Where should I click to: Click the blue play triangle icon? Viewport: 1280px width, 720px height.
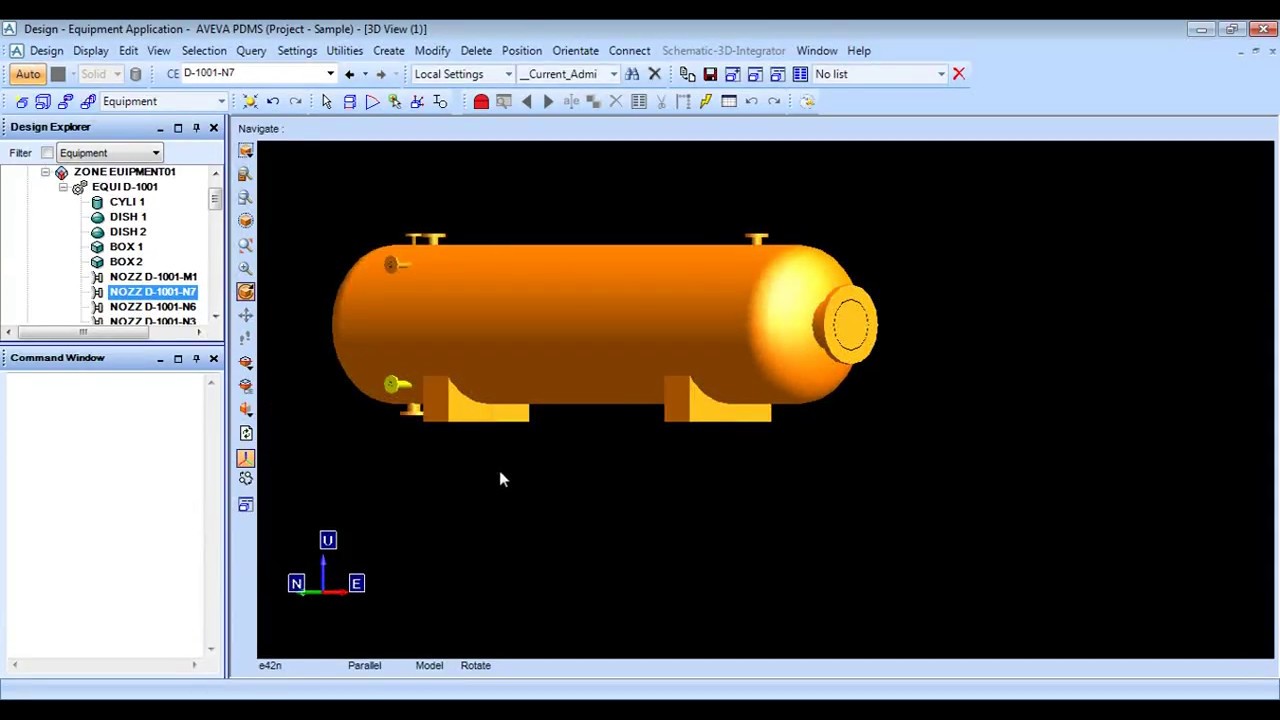click(371, 101)
